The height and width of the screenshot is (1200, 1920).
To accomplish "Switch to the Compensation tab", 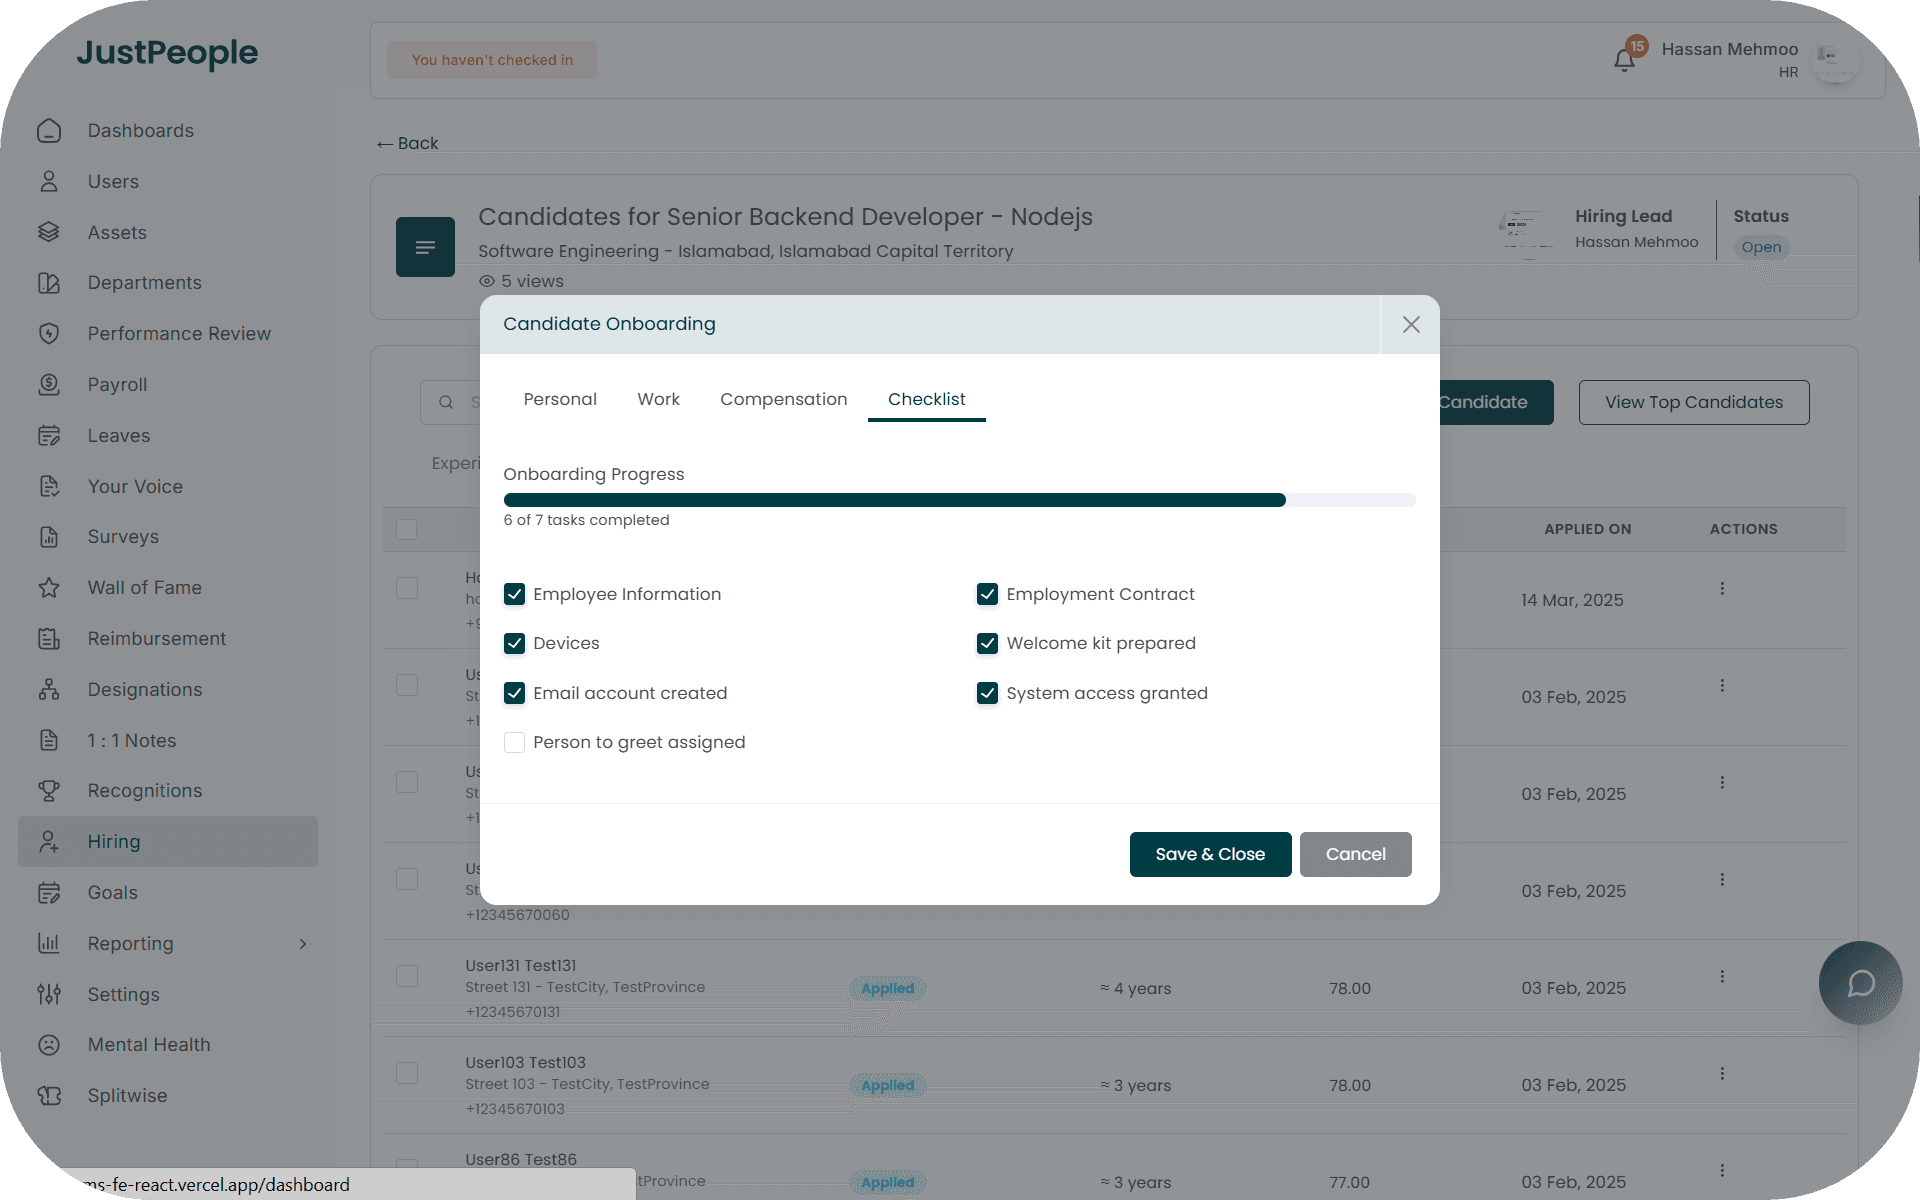I will tap(783, 399).
